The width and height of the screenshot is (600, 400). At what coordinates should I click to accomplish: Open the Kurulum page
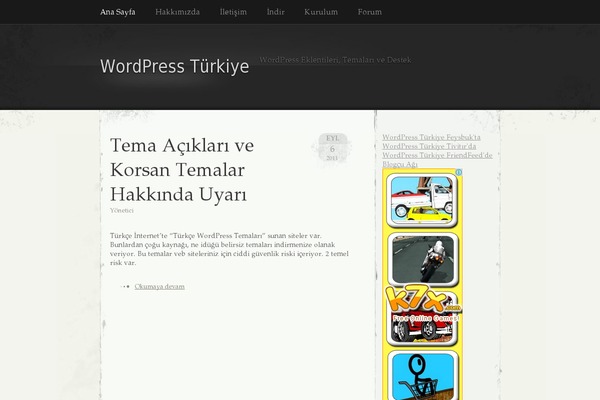point(321,12)
